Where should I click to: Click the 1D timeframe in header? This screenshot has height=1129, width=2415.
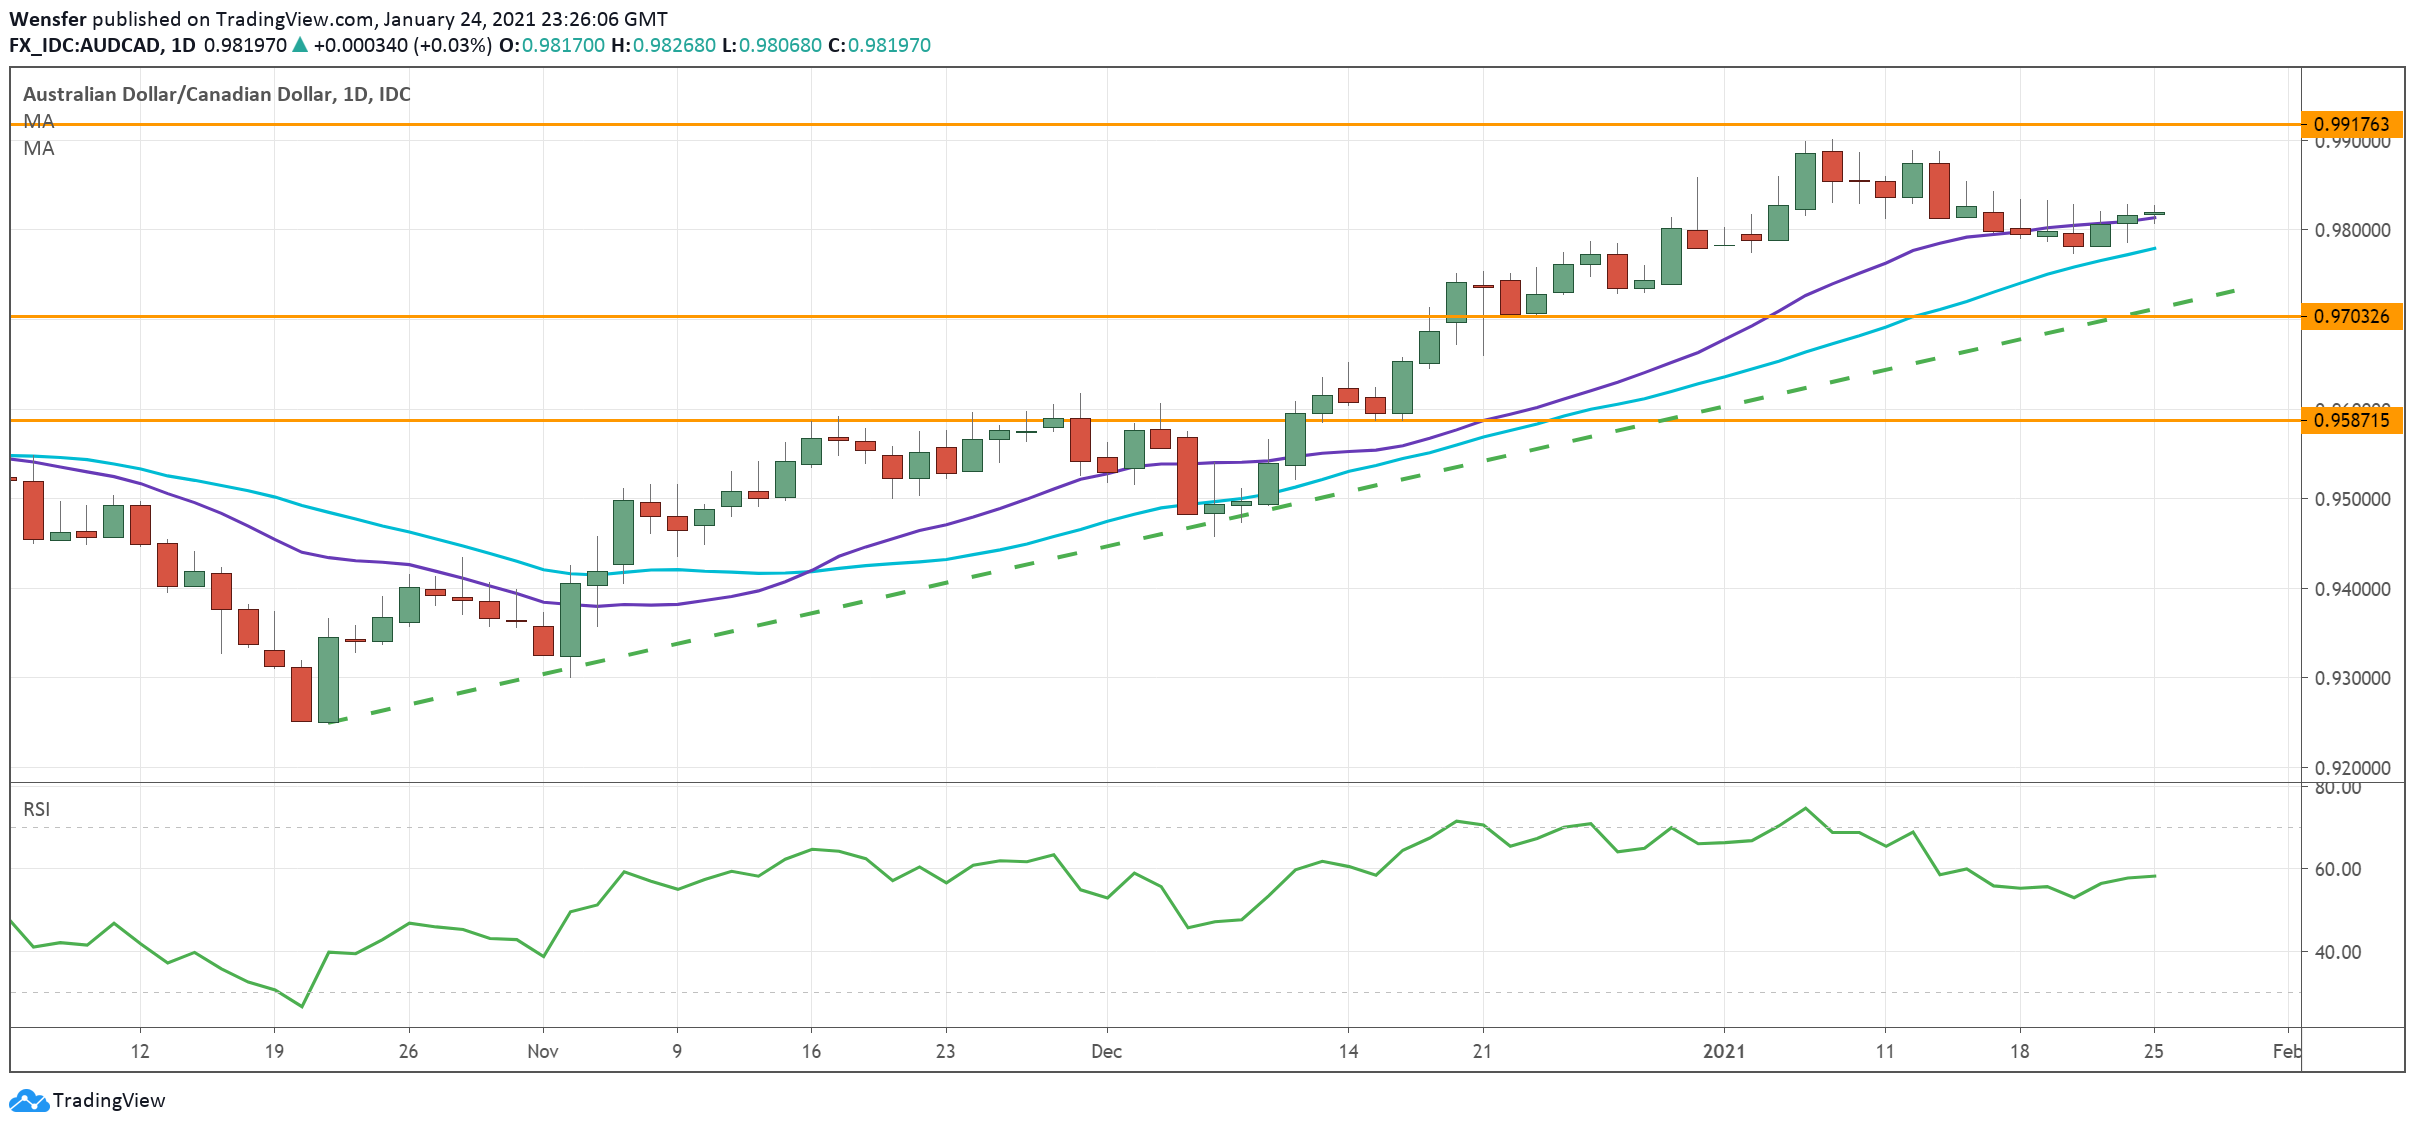(183, 45)
